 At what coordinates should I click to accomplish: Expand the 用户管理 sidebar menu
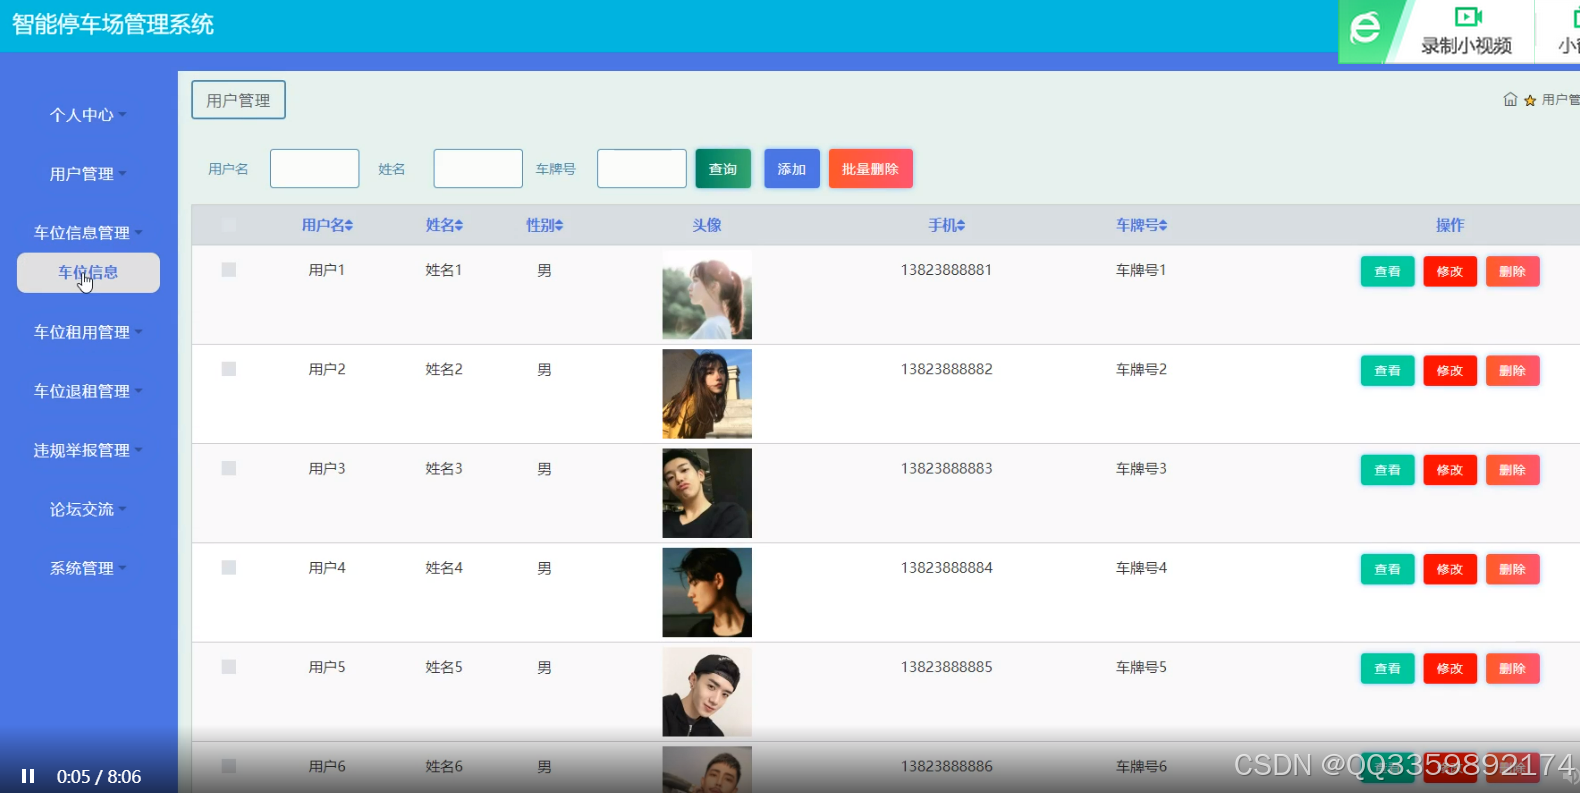click(x=88, y=174)
